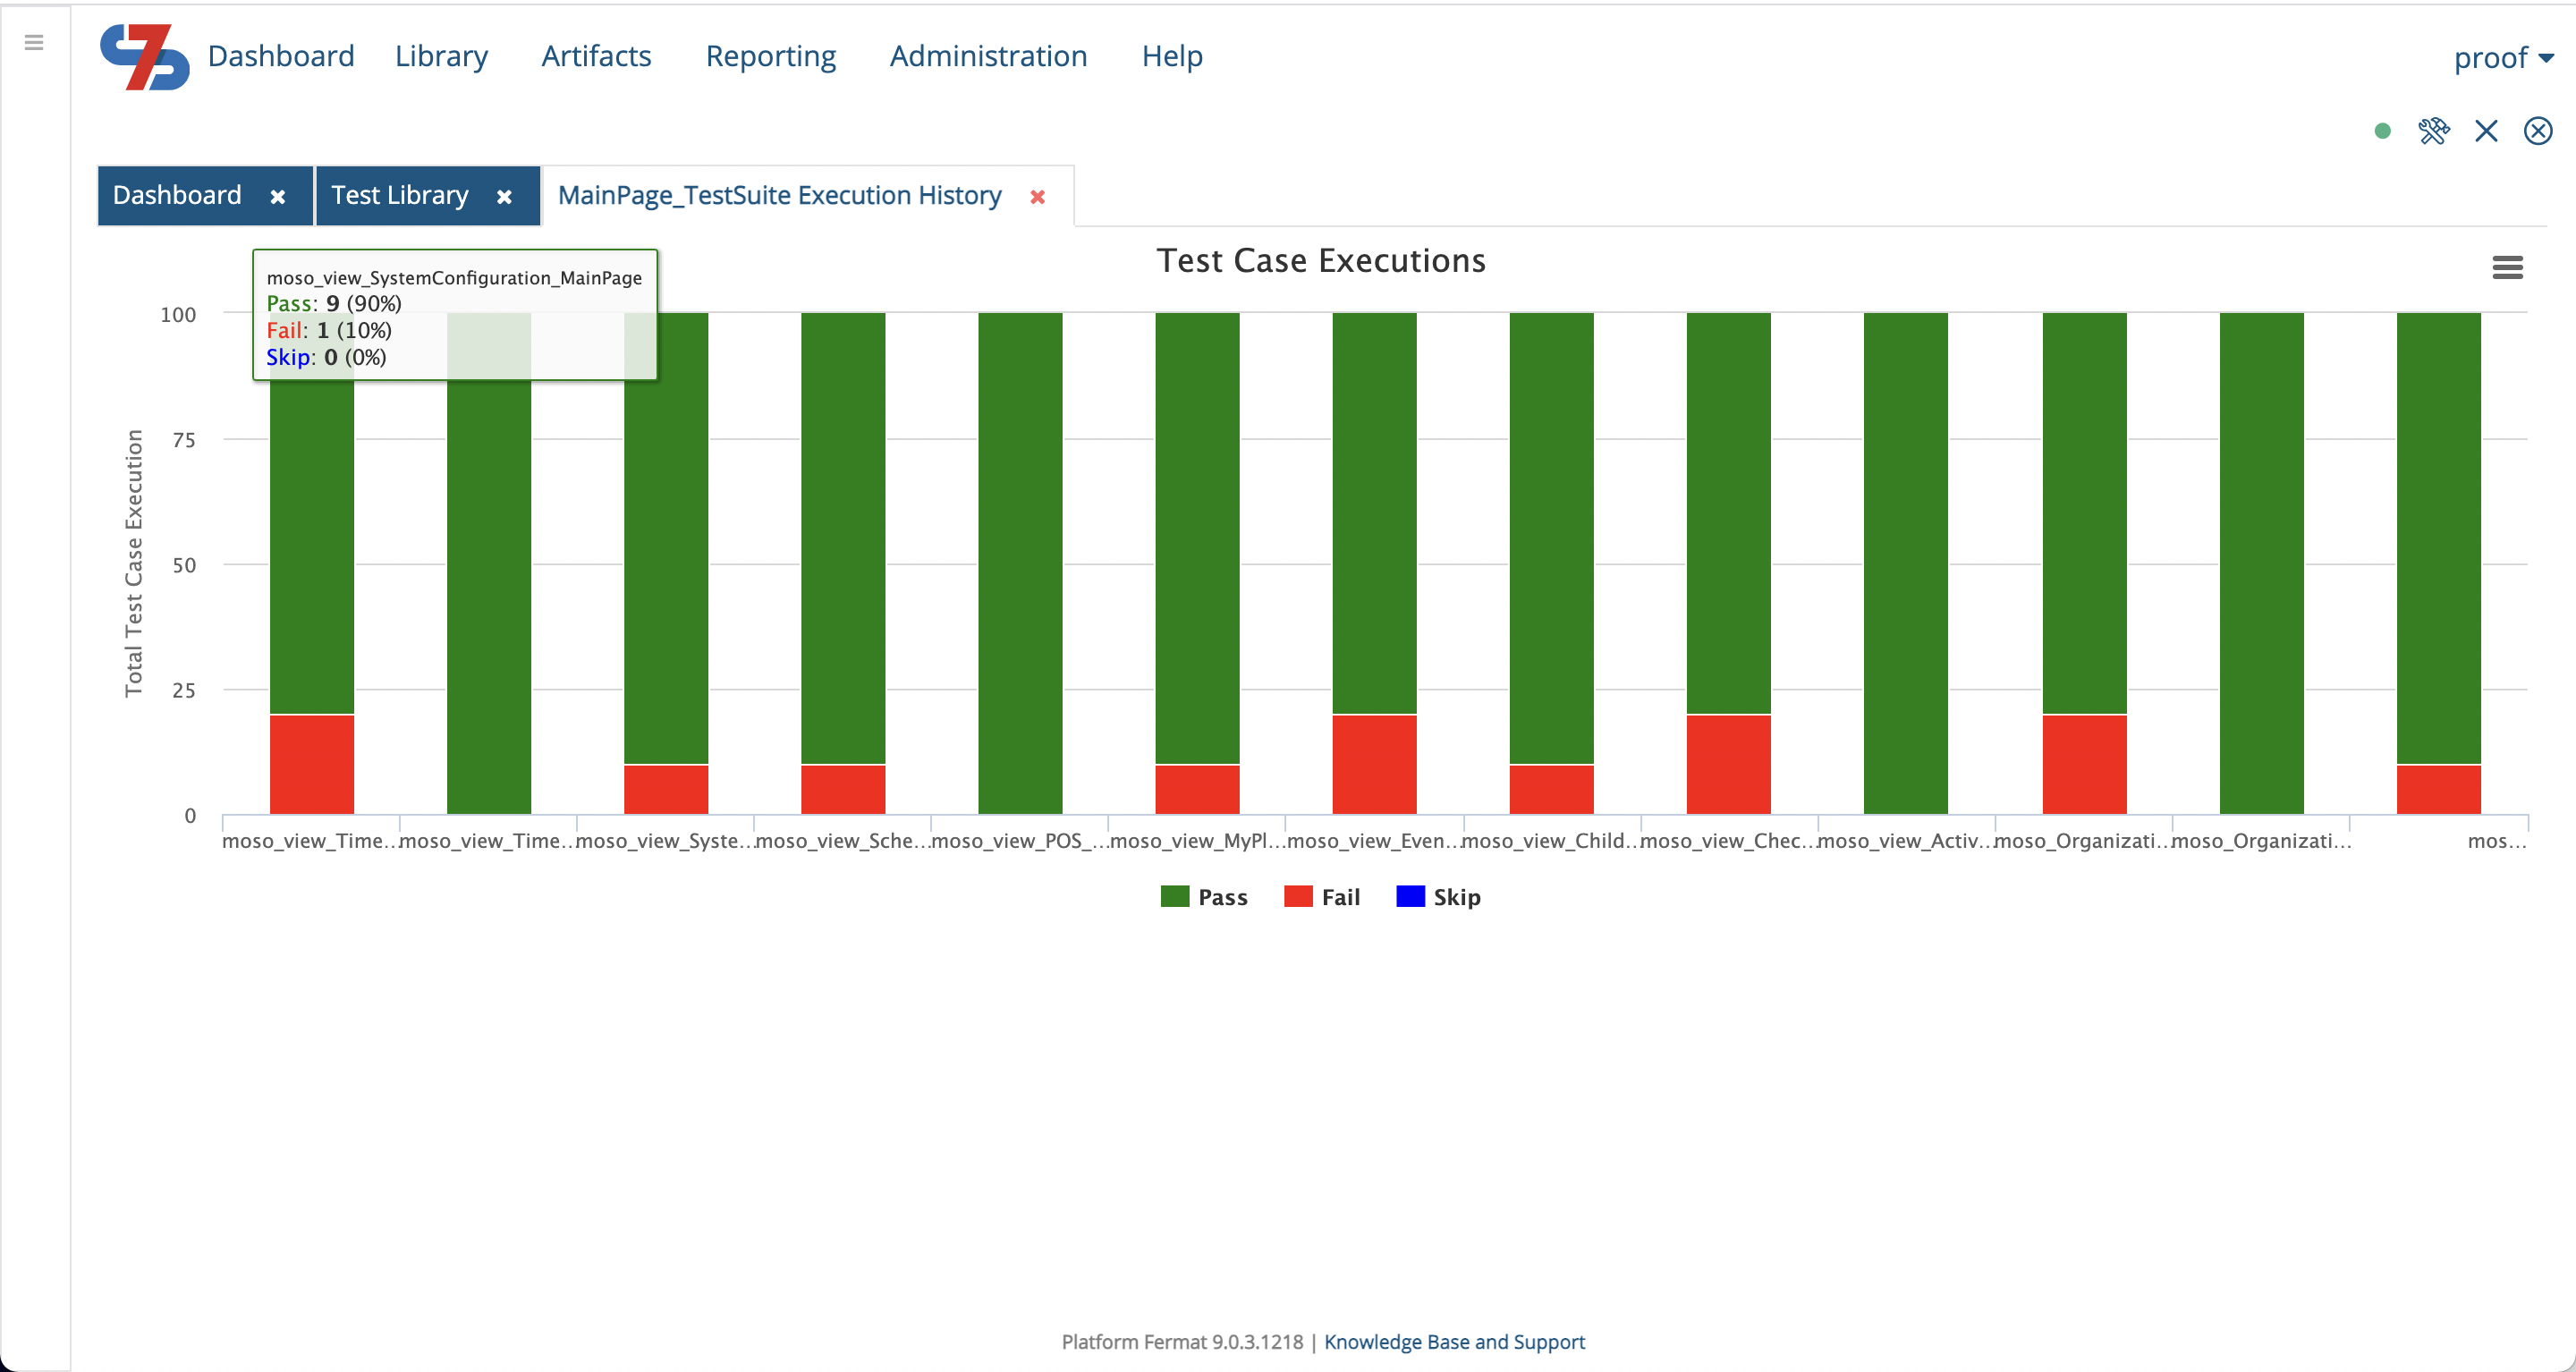This screenshot has height=1372, width=2576.
Task: Click the red x on Execution History tab
Action: [x=1038, y=197]
